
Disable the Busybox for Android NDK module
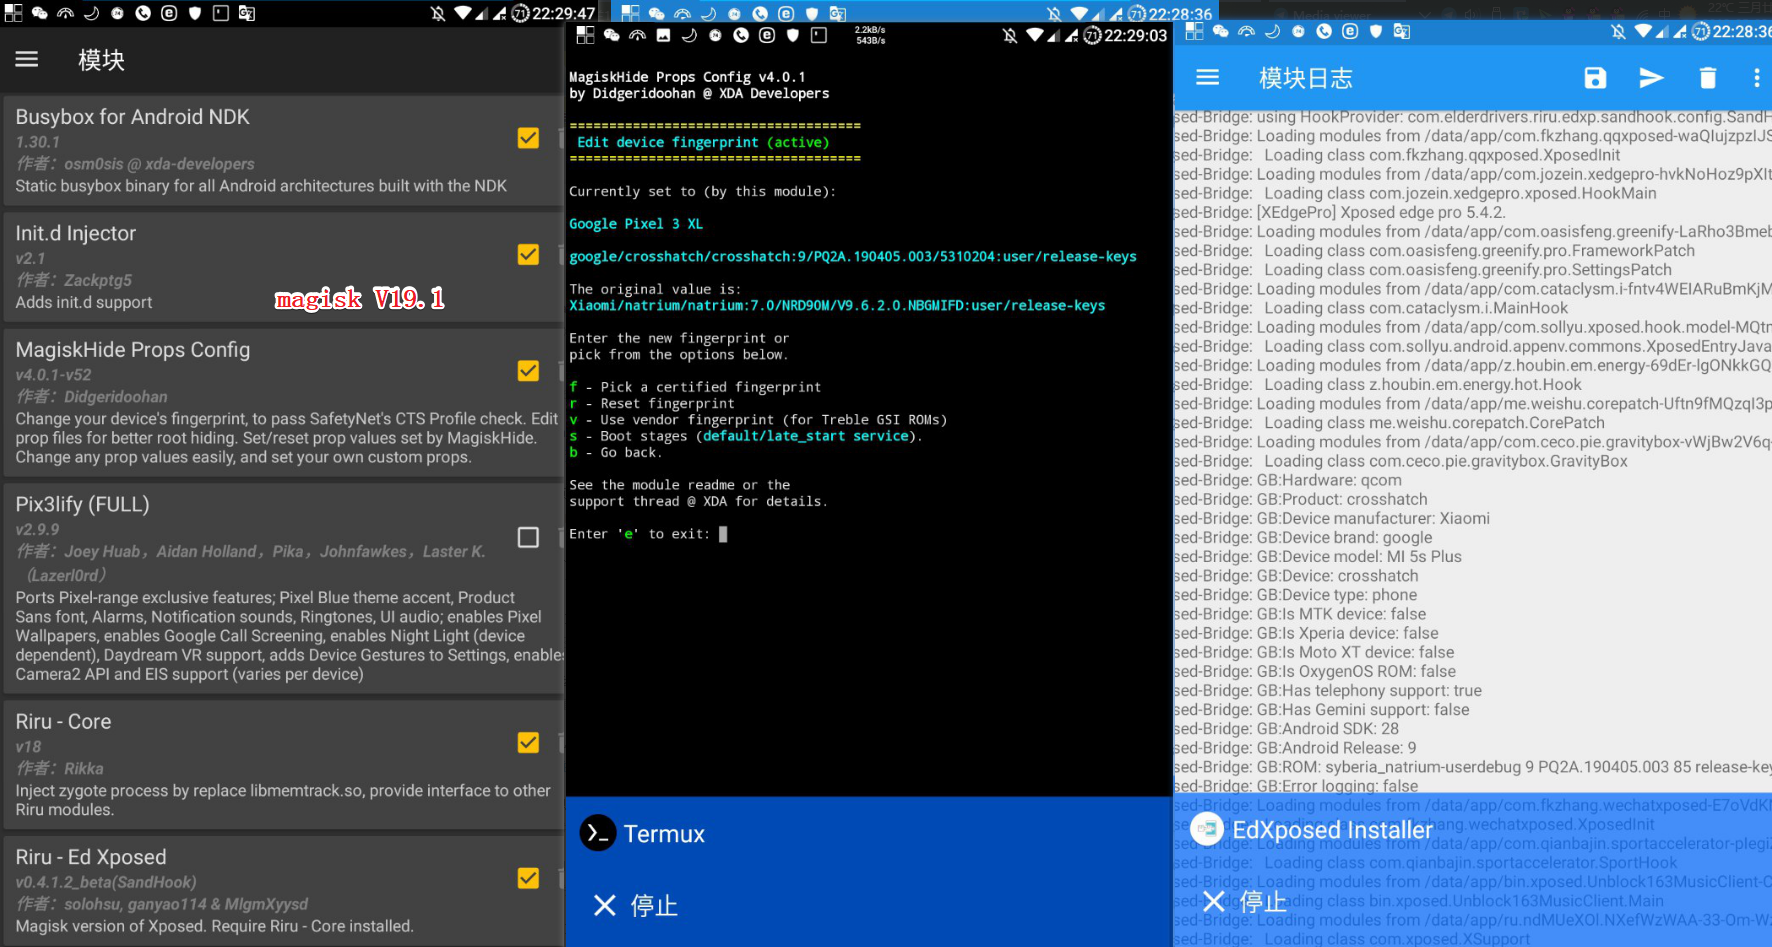pyautogui.click(x=528, y=138)
